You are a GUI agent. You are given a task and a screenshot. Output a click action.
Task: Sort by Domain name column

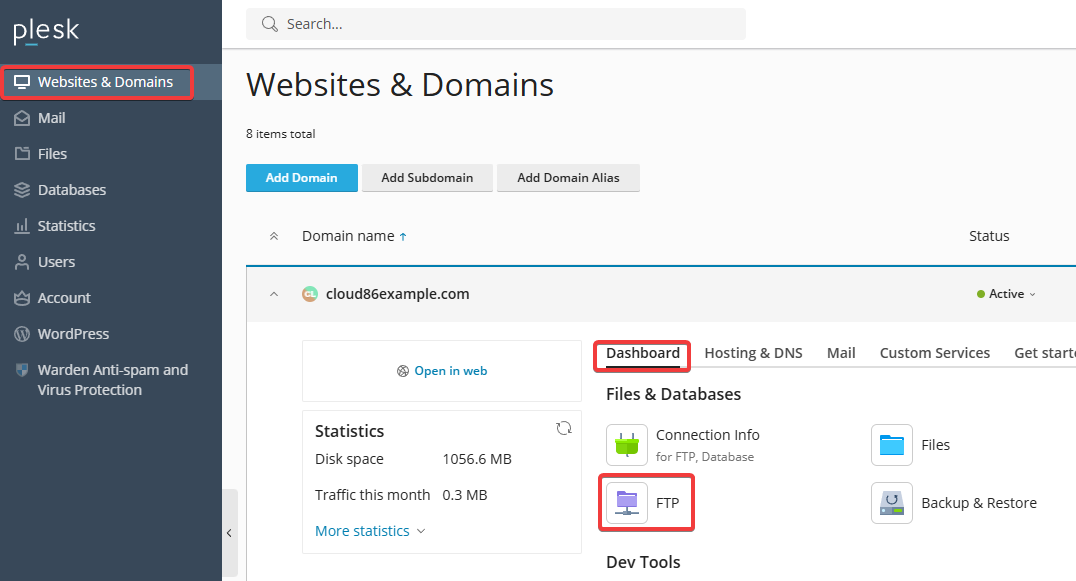coord(355,236)
